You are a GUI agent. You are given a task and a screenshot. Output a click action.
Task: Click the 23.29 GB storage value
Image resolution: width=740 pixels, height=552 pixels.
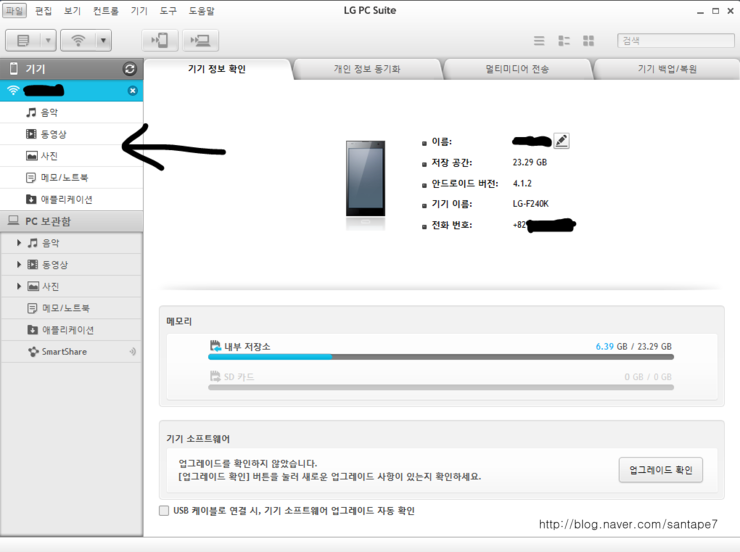530,162
